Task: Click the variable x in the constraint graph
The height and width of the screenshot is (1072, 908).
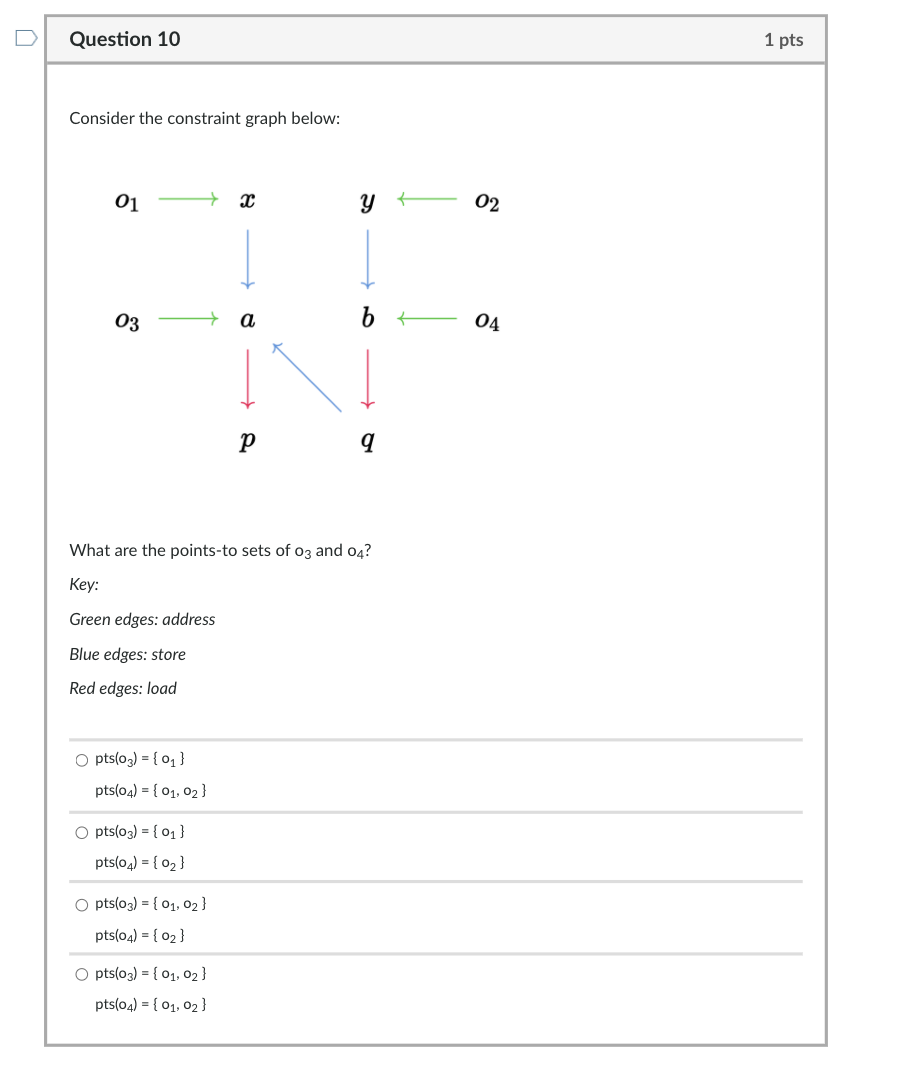Action: [246, 200]
